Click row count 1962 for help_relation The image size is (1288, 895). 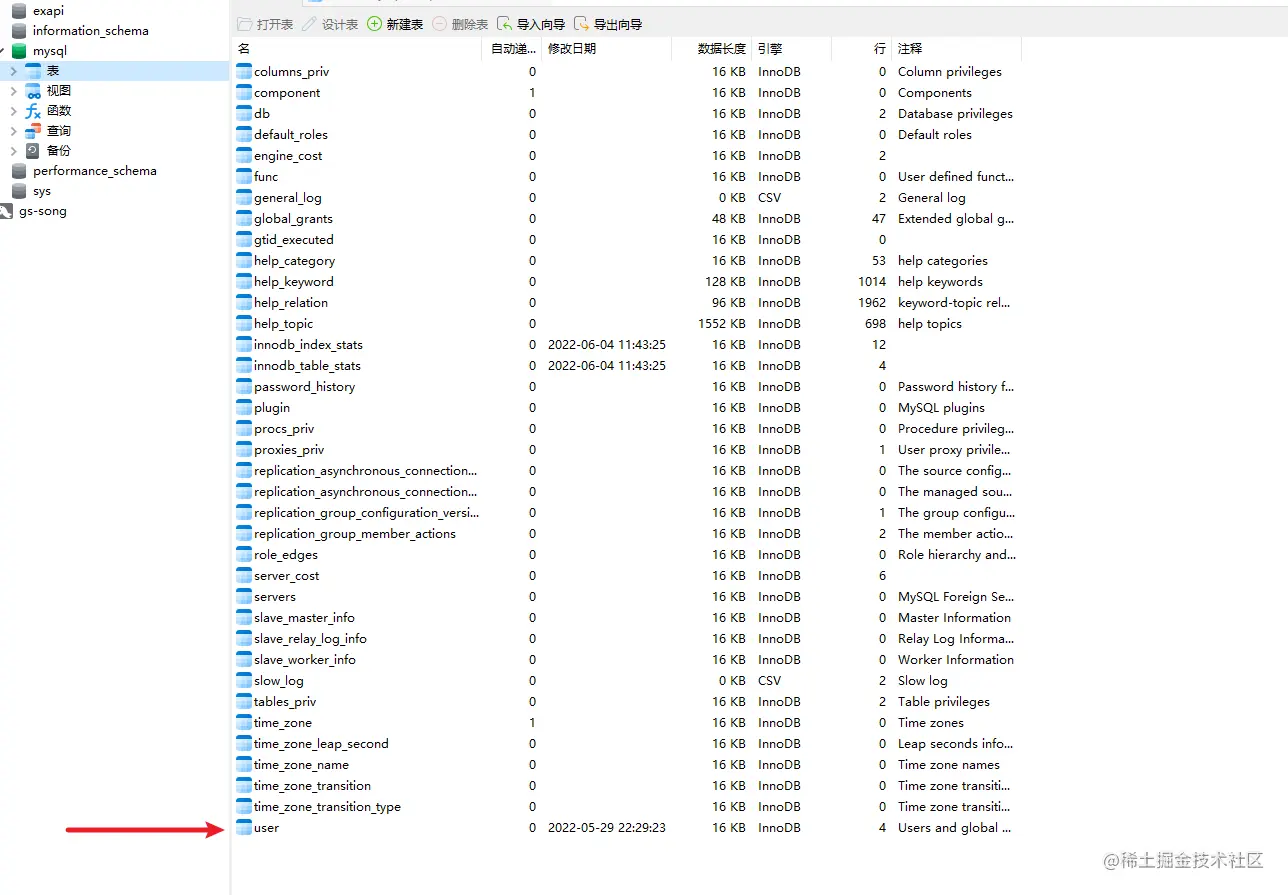coord(872,302)
